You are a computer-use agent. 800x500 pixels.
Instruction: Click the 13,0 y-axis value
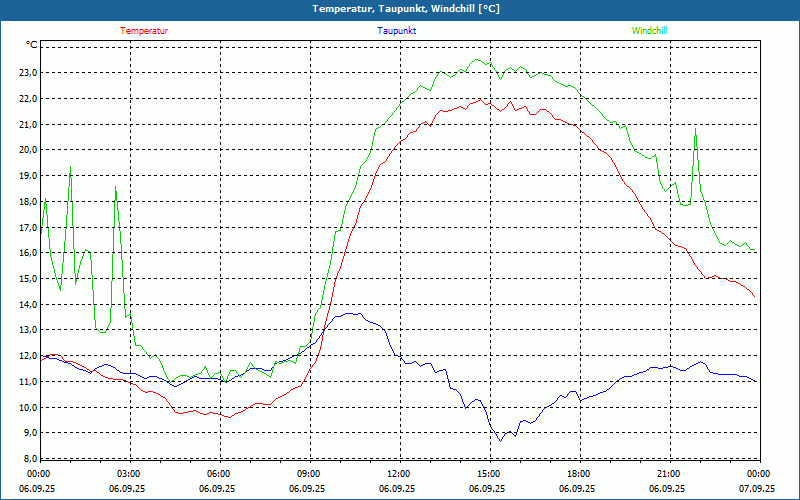[28, 330]
